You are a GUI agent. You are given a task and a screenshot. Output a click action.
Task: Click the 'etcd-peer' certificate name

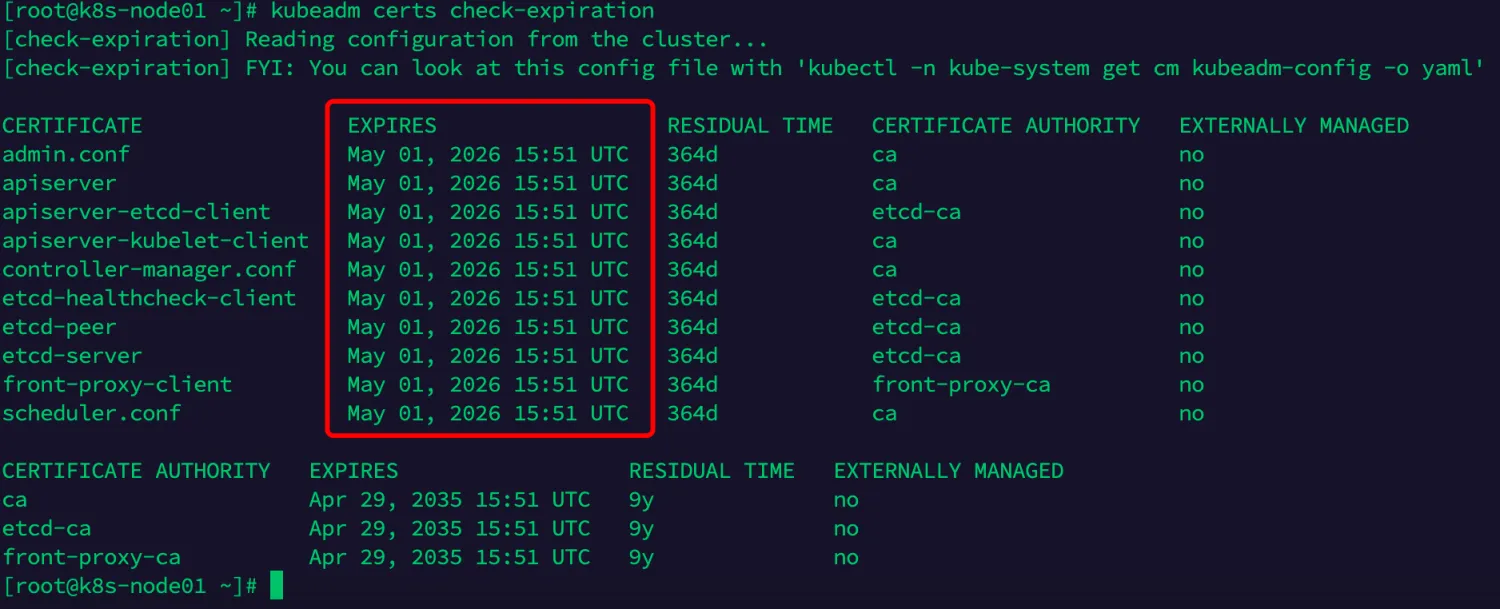(59, 327)
